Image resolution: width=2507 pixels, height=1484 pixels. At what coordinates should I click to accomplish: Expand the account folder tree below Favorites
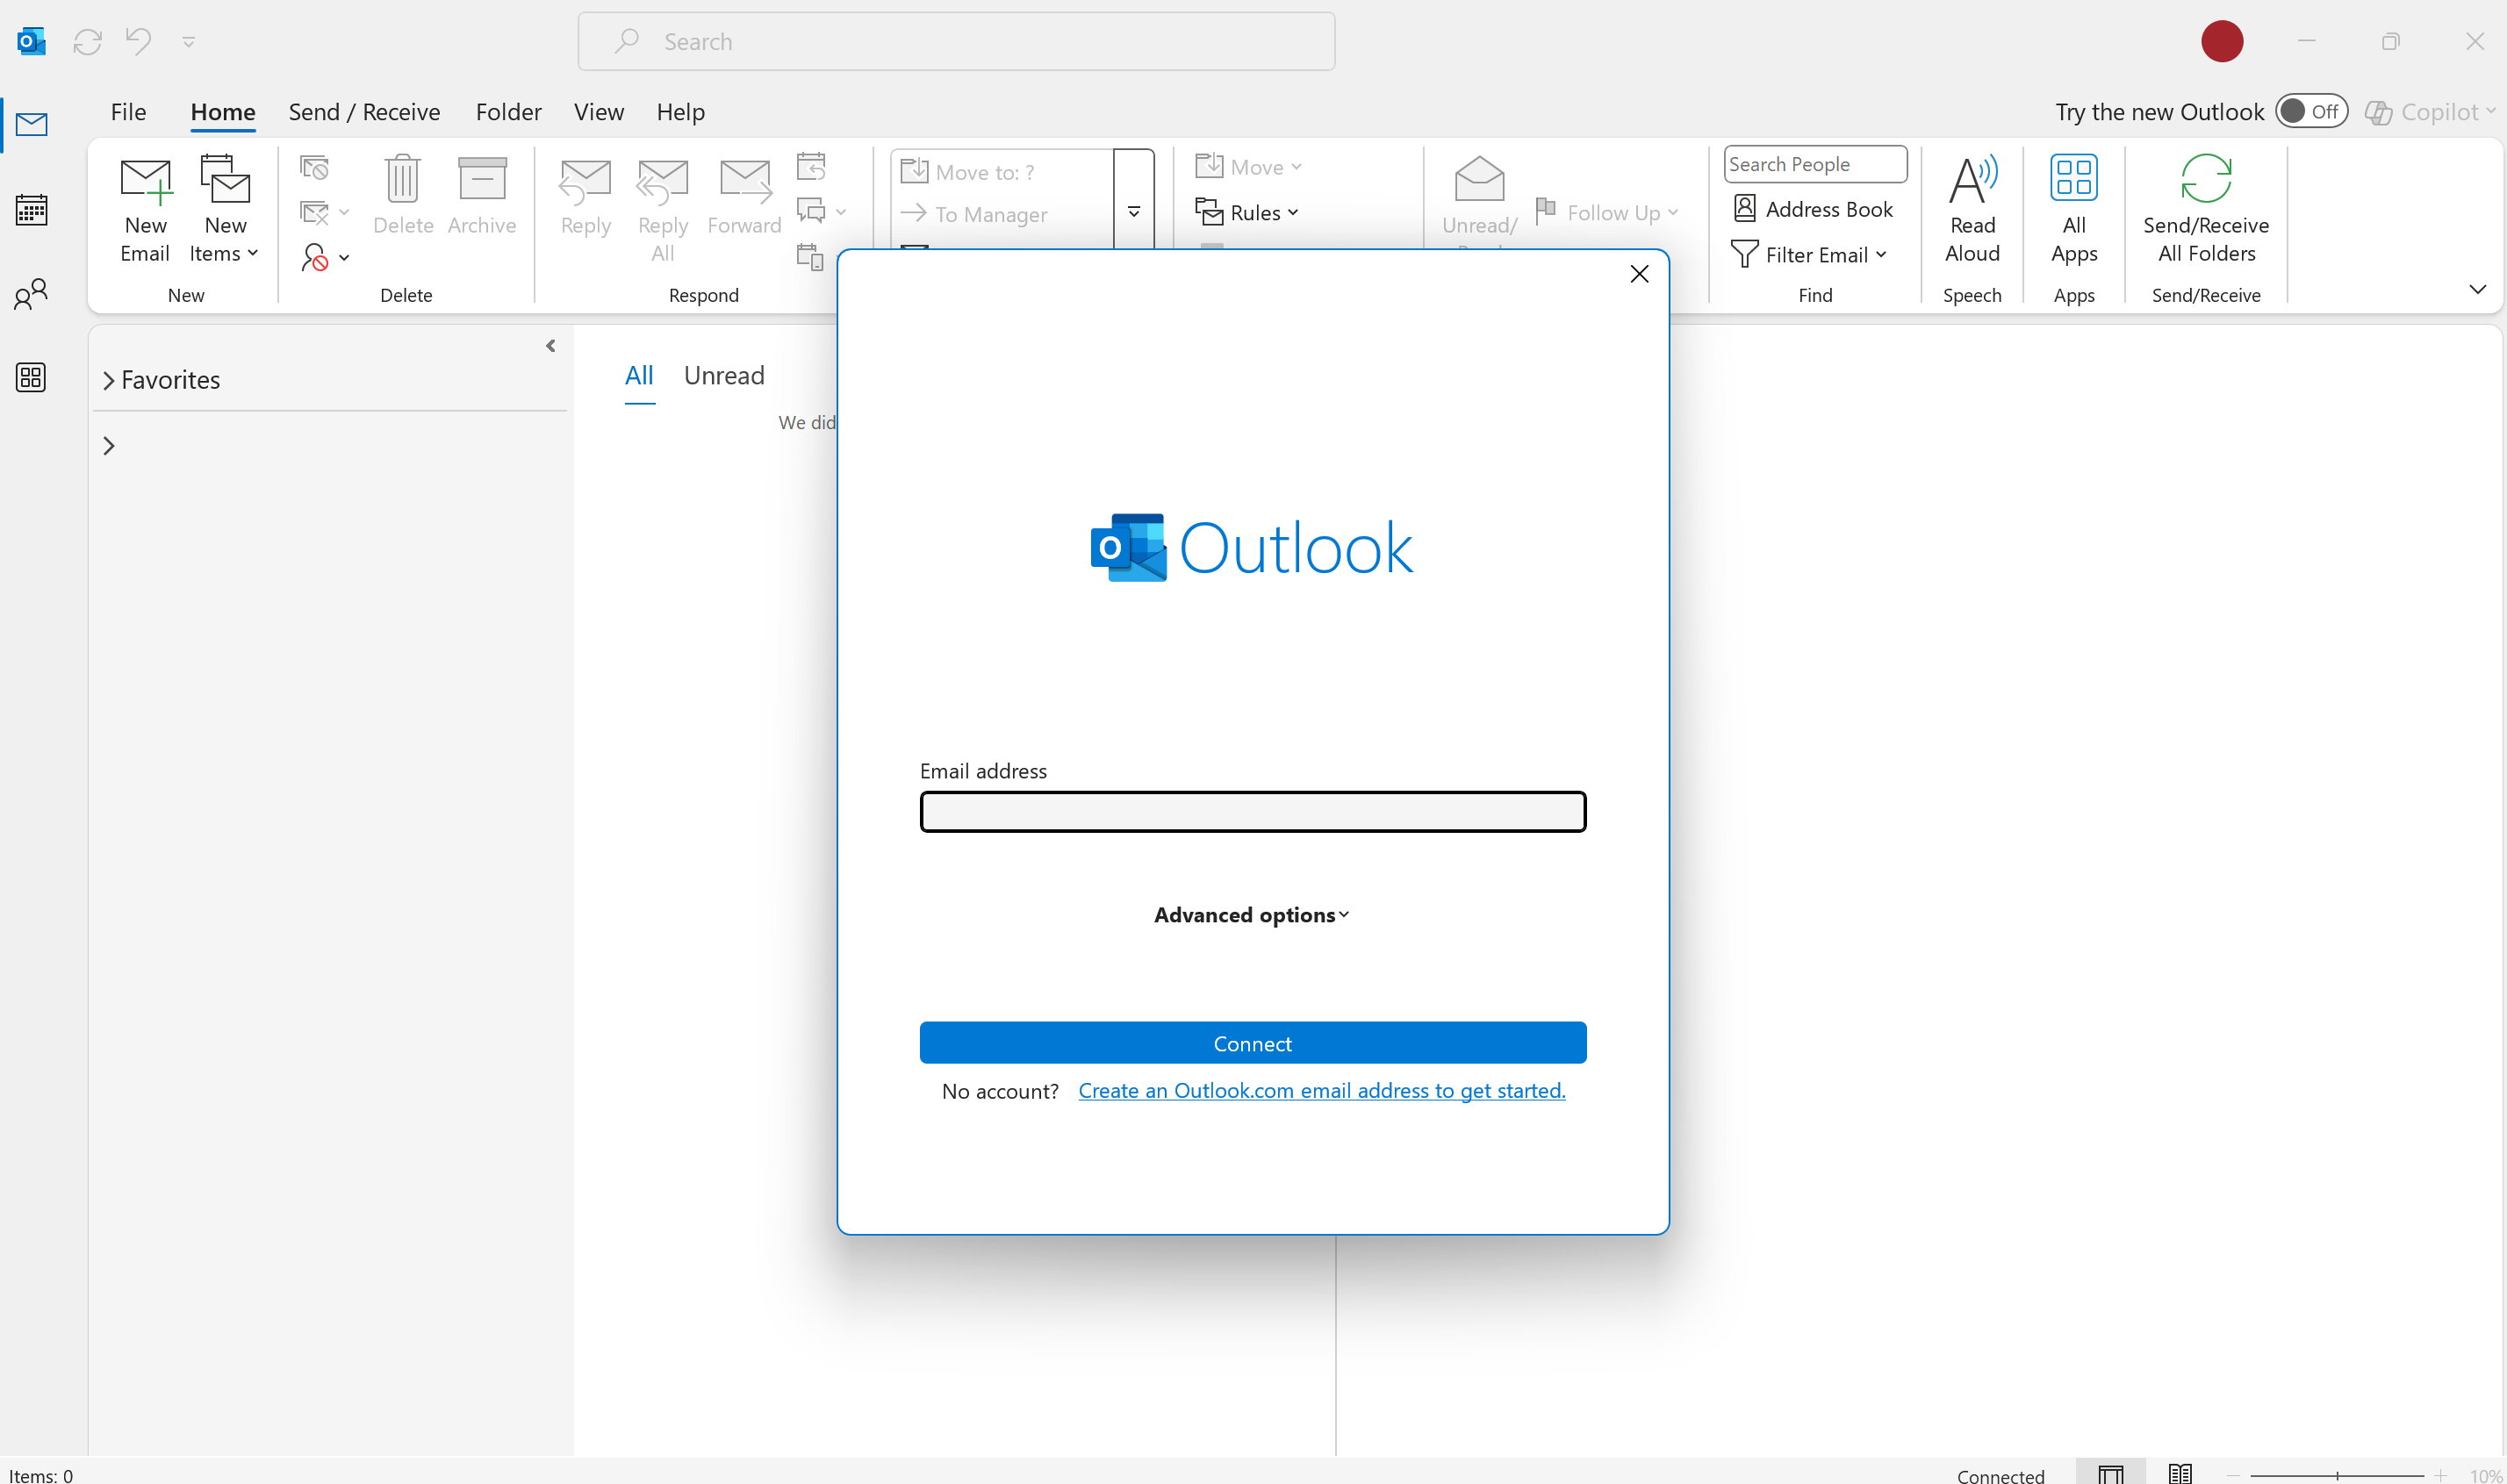109,446
